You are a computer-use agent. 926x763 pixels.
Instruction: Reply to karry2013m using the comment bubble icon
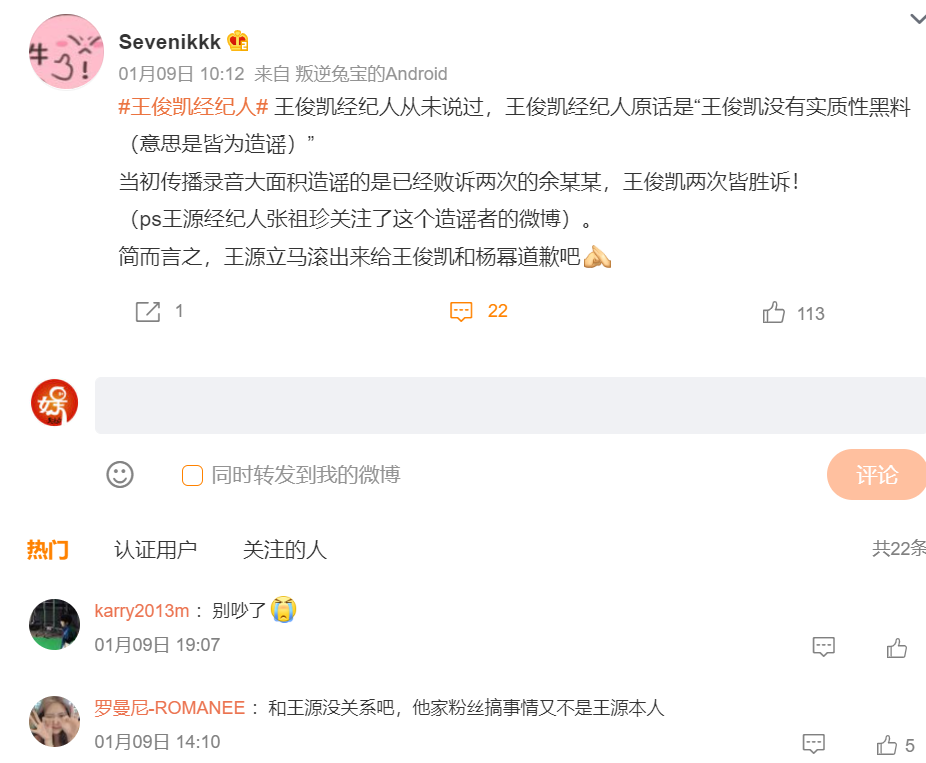click(823, 647)
